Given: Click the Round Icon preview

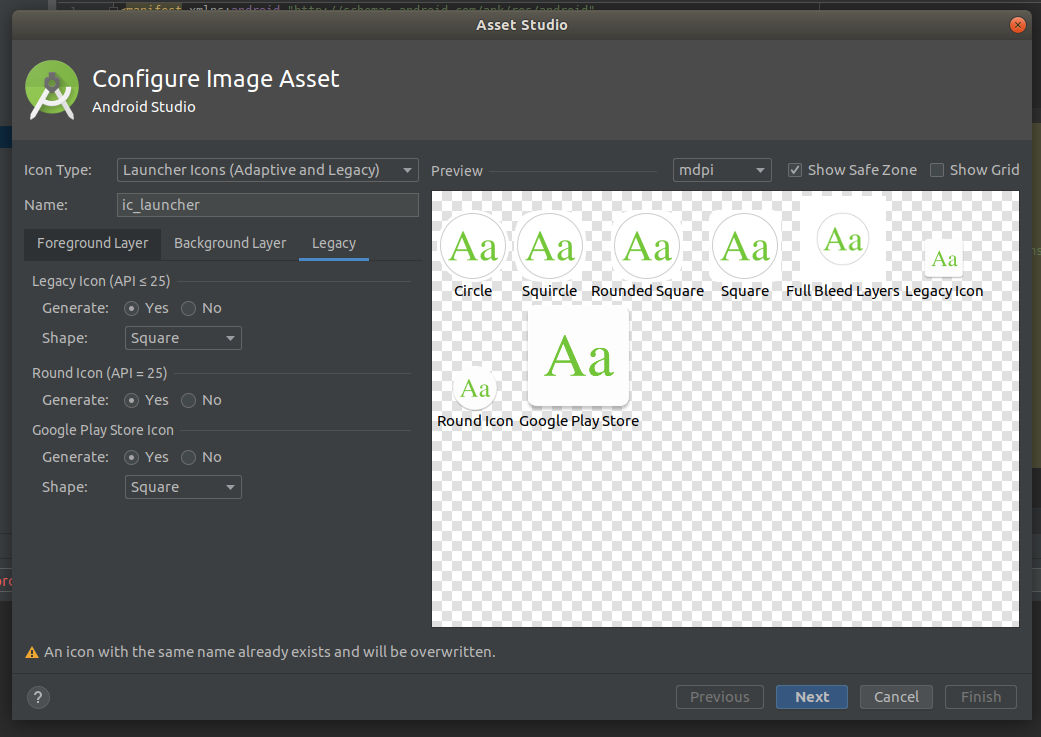Looking at the screenshot, I should point(474,388).
